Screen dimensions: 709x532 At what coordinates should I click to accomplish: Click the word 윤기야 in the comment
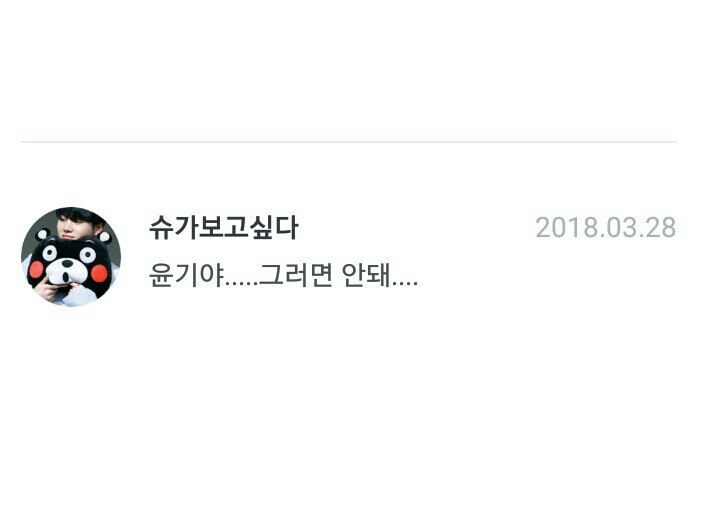(186, 275)
